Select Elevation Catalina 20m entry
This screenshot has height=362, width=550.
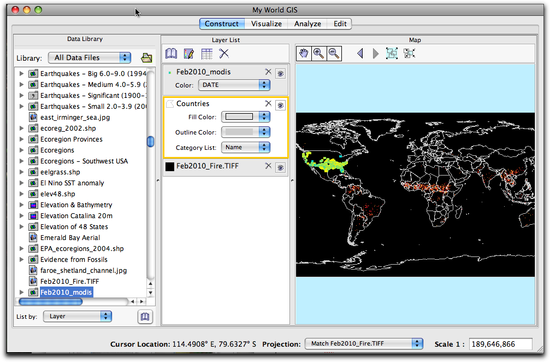tap(76, 216)
